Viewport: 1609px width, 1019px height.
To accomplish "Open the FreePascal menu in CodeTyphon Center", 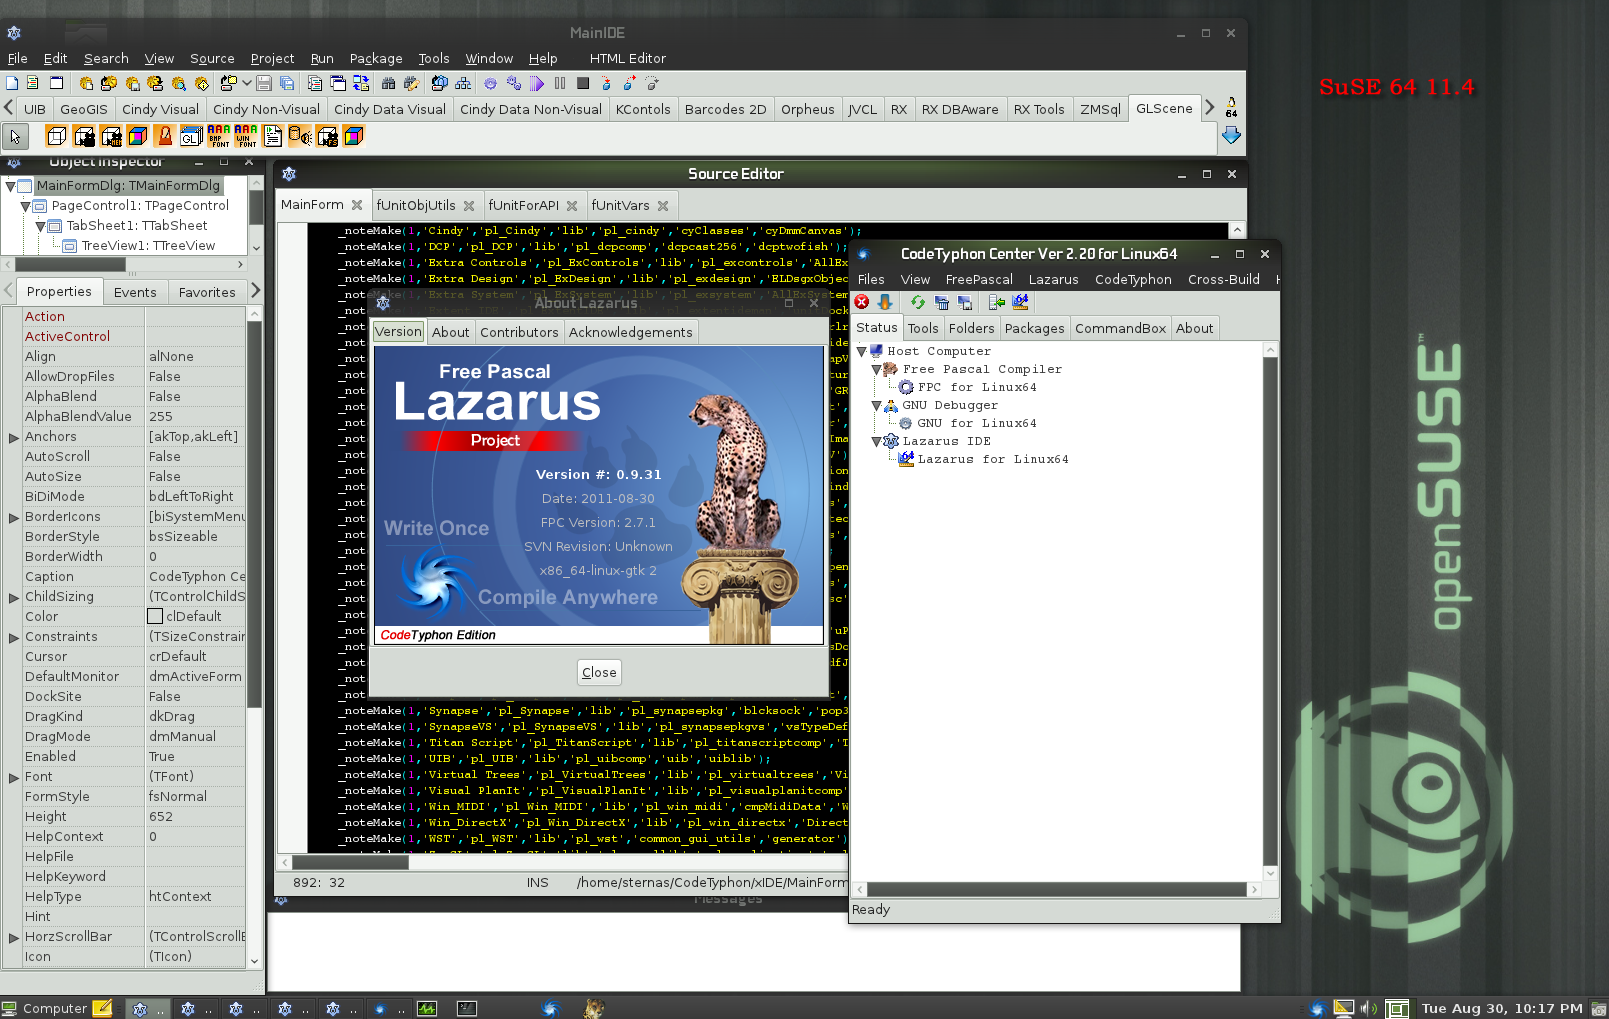I will pos(979,279).
